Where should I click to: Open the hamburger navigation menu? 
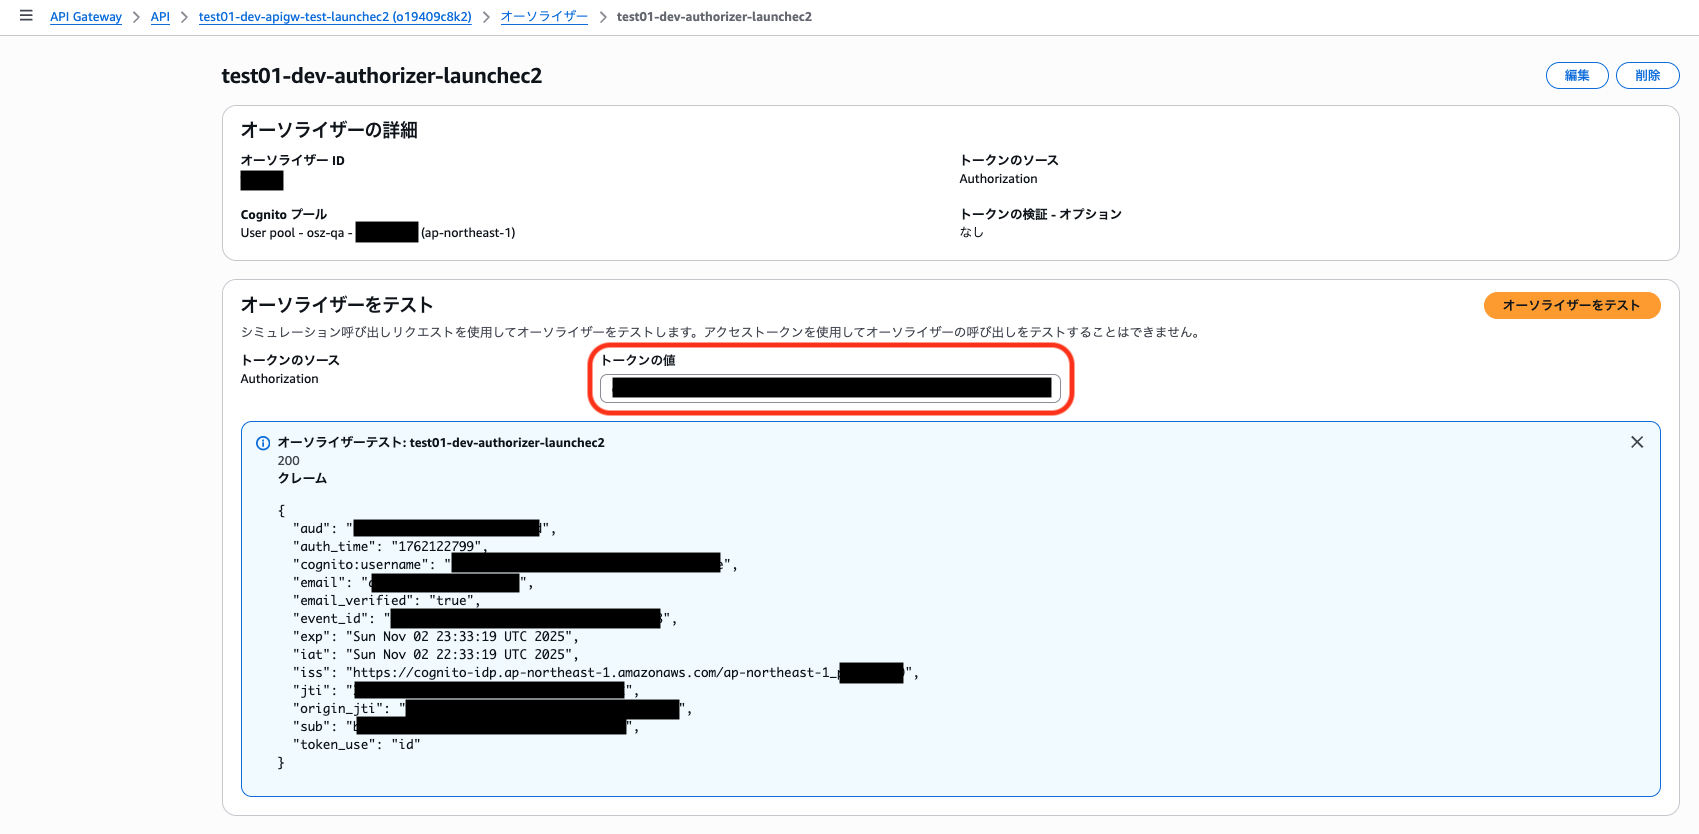coord(26,16)
